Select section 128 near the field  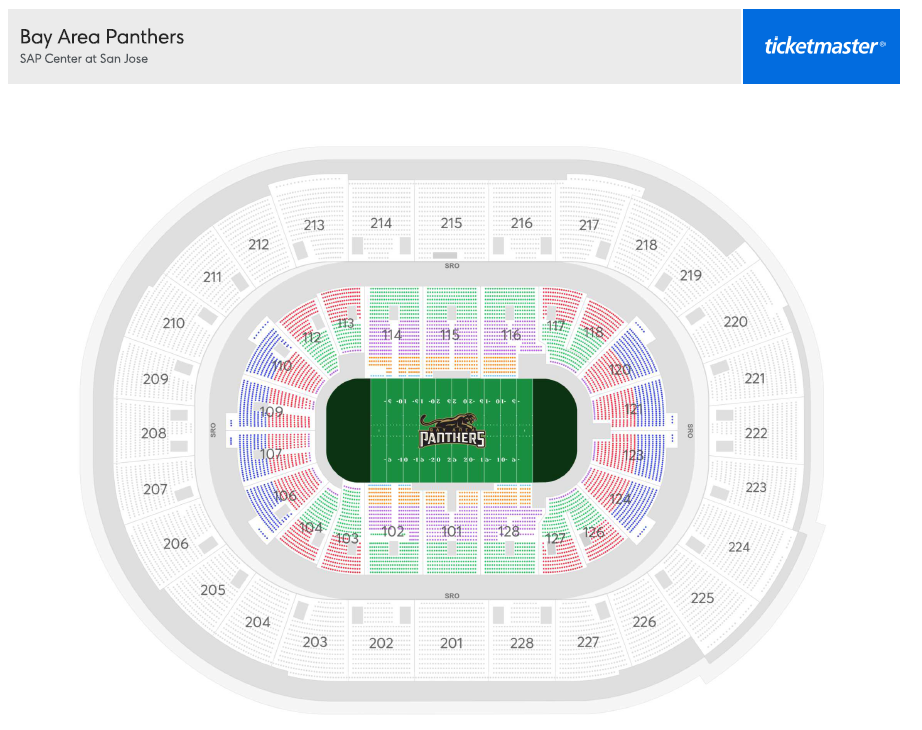pos(509,531)
